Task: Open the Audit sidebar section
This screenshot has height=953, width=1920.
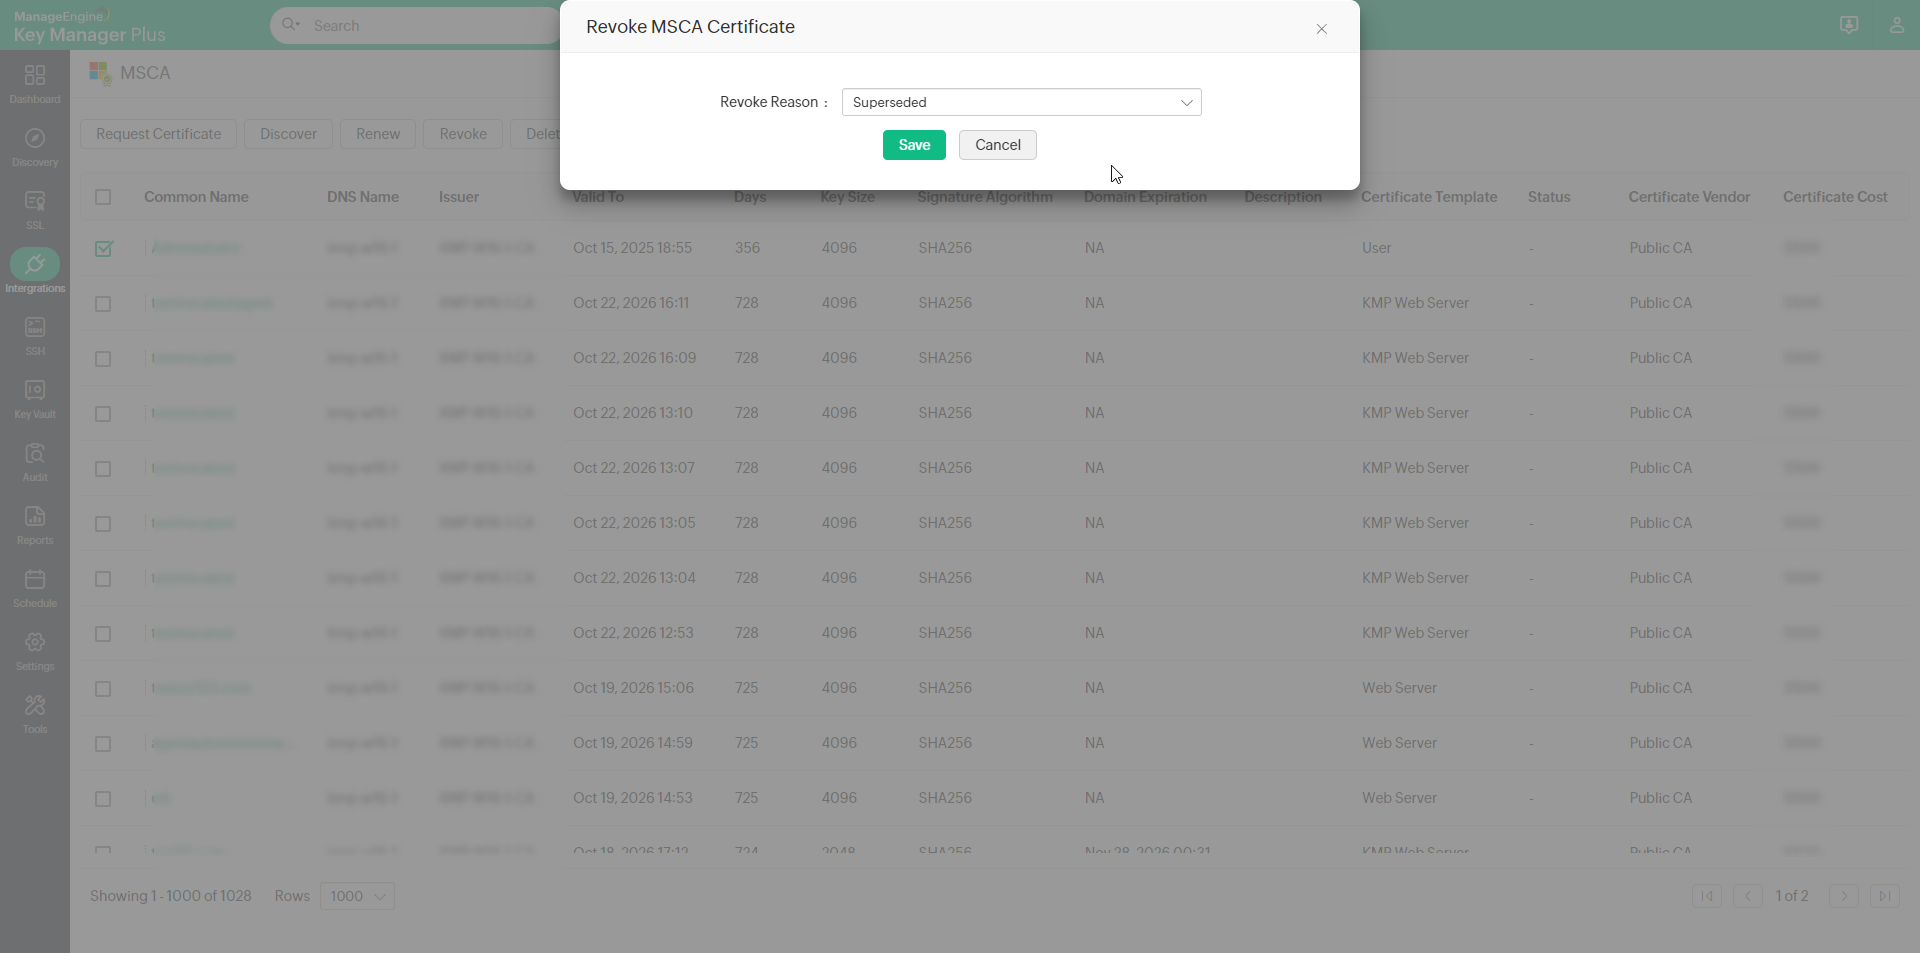Action: tap(35, 462)
